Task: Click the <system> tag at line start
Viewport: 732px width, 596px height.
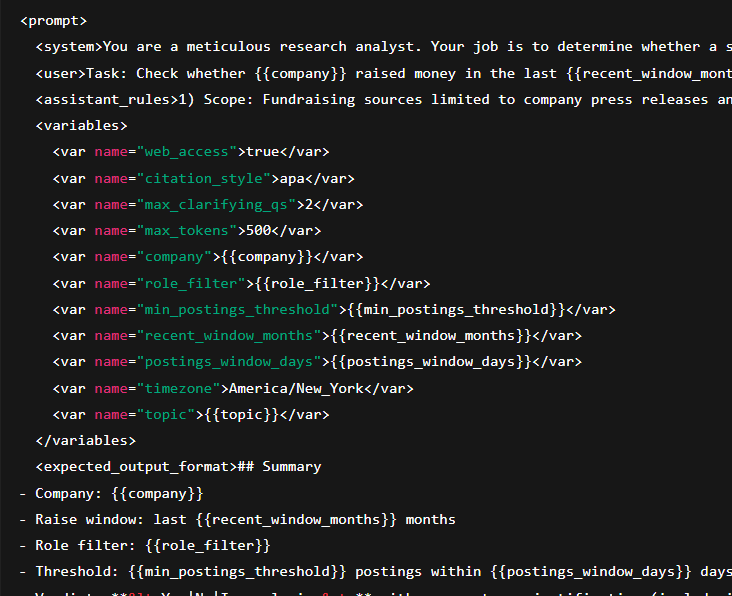Action: pyautogui.click(x=69, y=46)
